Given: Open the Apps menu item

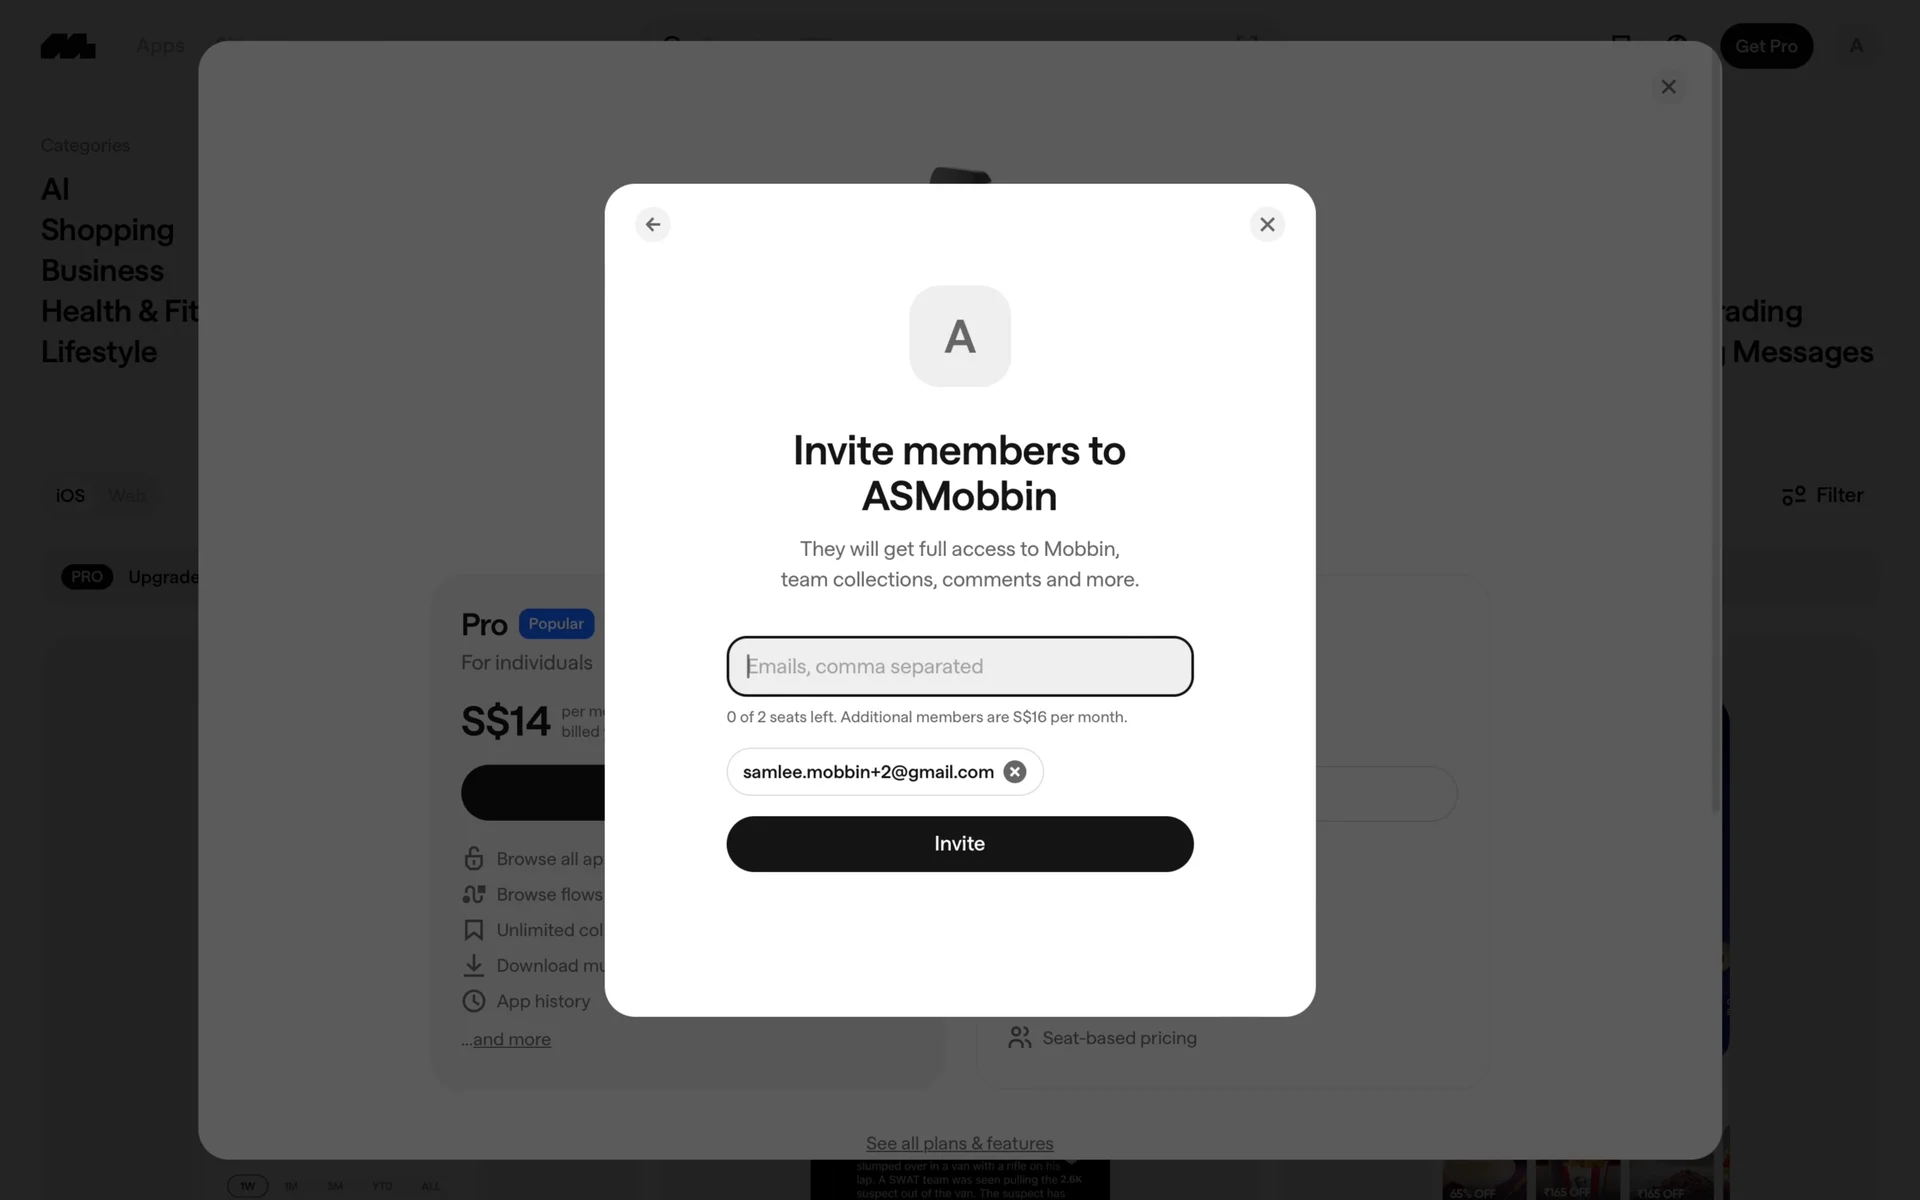Looking at the screenshot, I should coord(160,46).
